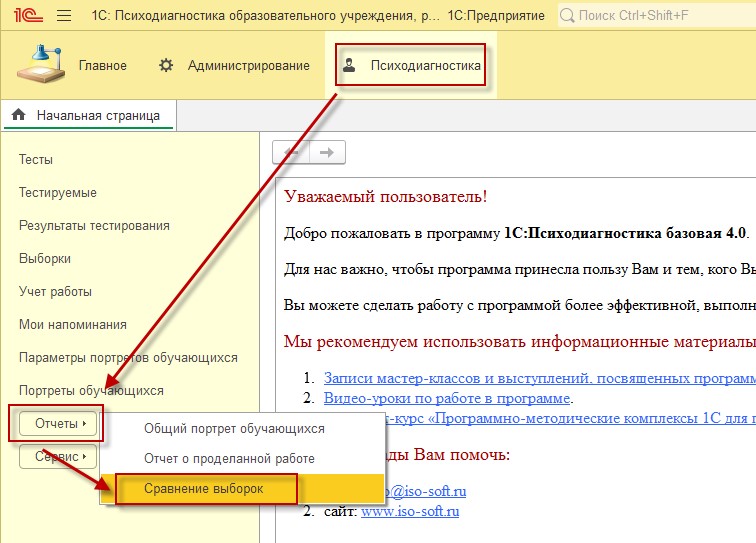Screen dimensions: 756x543
Task: Click the 1С:Психодиагностика базовая 4.0 text
Action: point(625,233)
